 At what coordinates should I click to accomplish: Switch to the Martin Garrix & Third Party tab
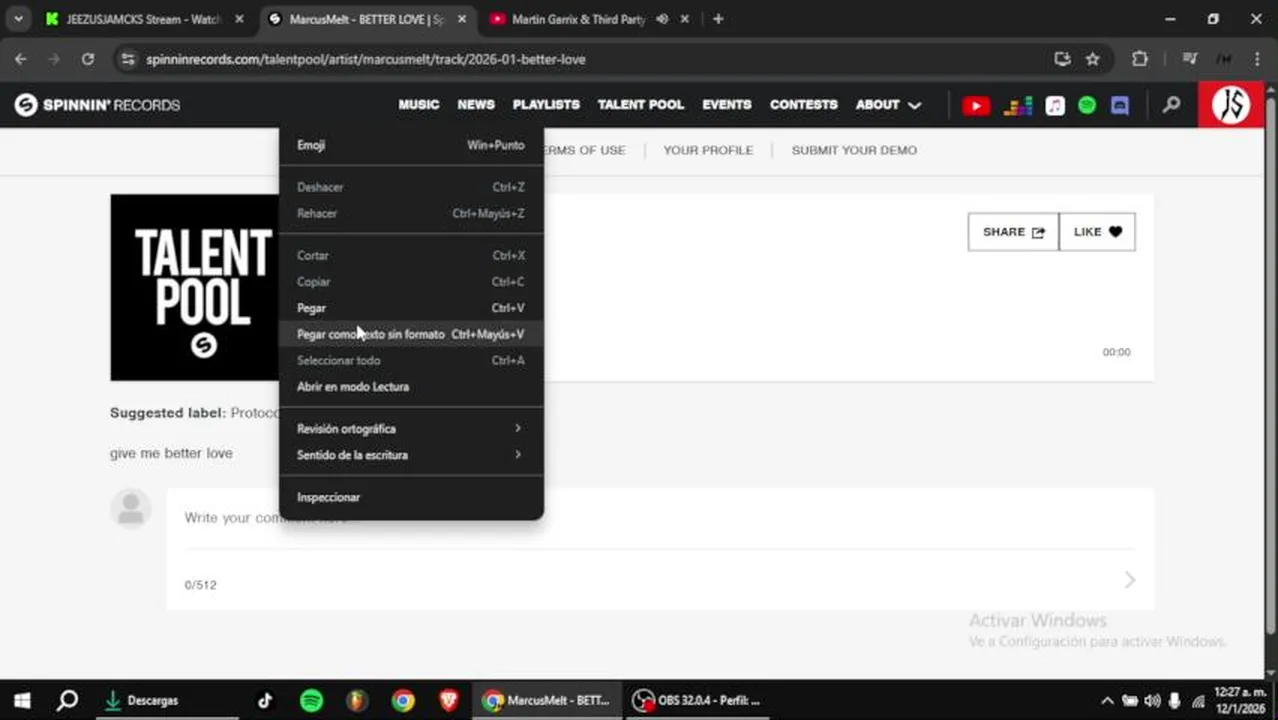click(578, 19)
